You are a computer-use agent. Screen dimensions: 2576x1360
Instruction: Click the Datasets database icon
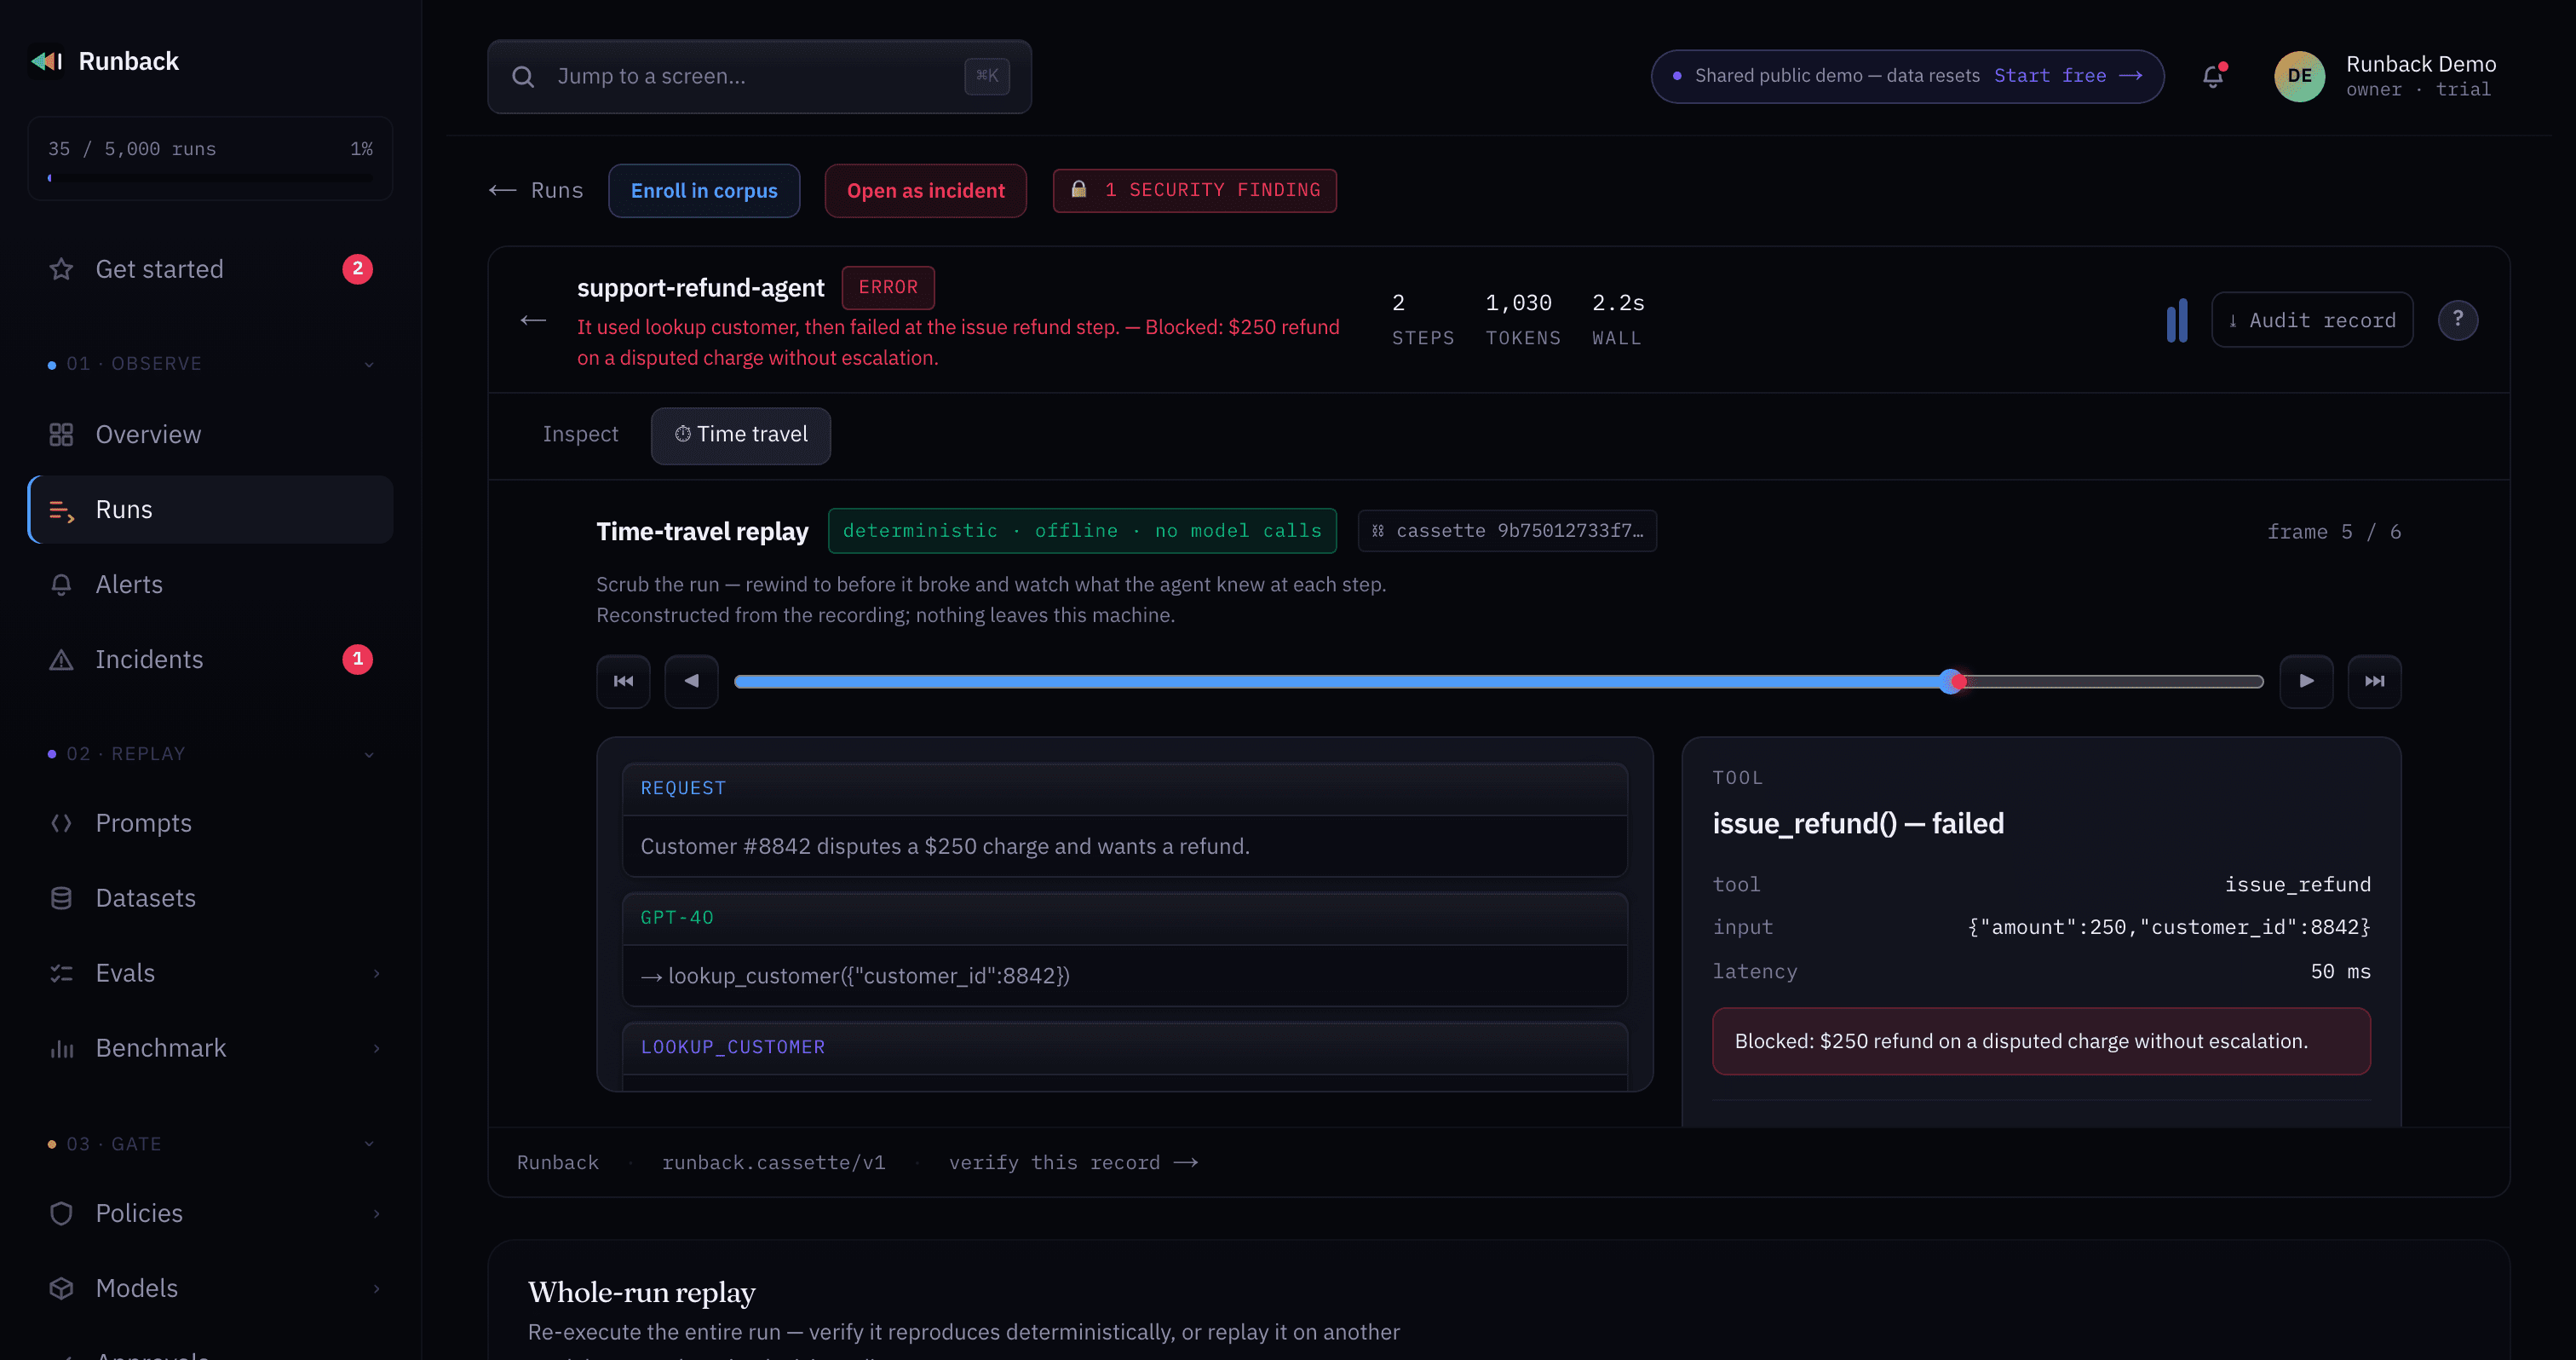pyautogui.click(x=61, y=898)
